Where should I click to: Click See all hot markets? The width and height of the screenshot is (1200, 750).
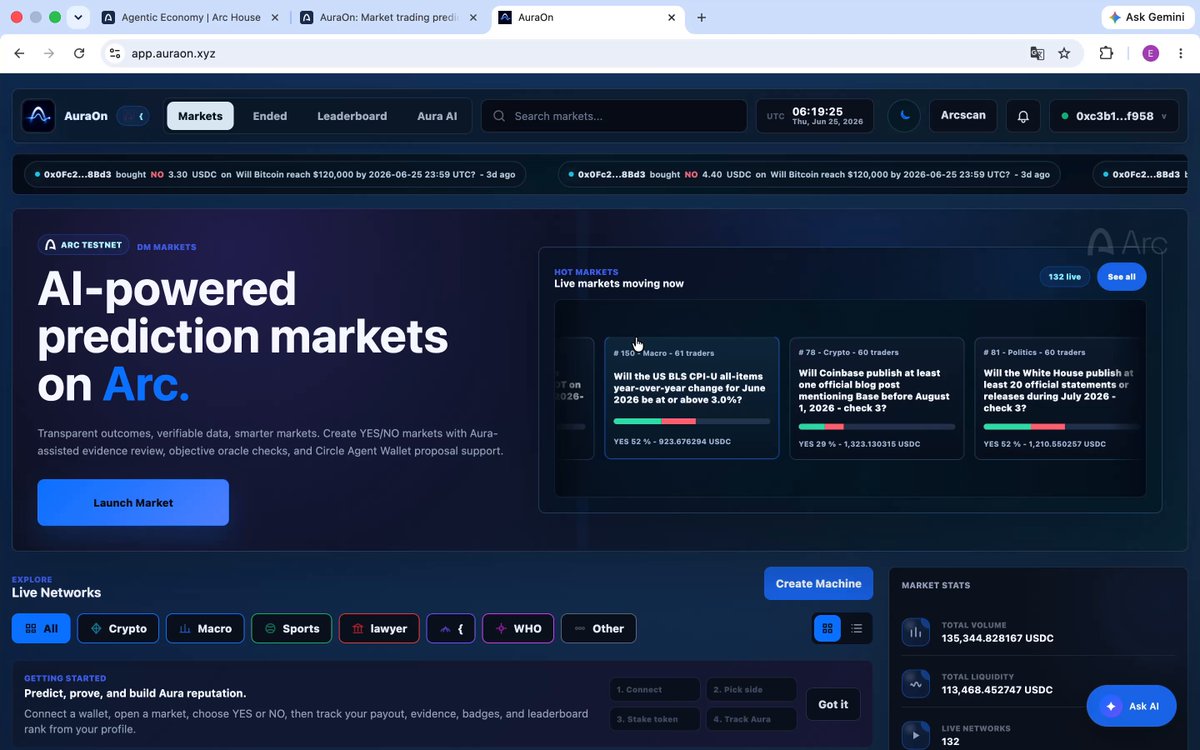point(1121,277)
